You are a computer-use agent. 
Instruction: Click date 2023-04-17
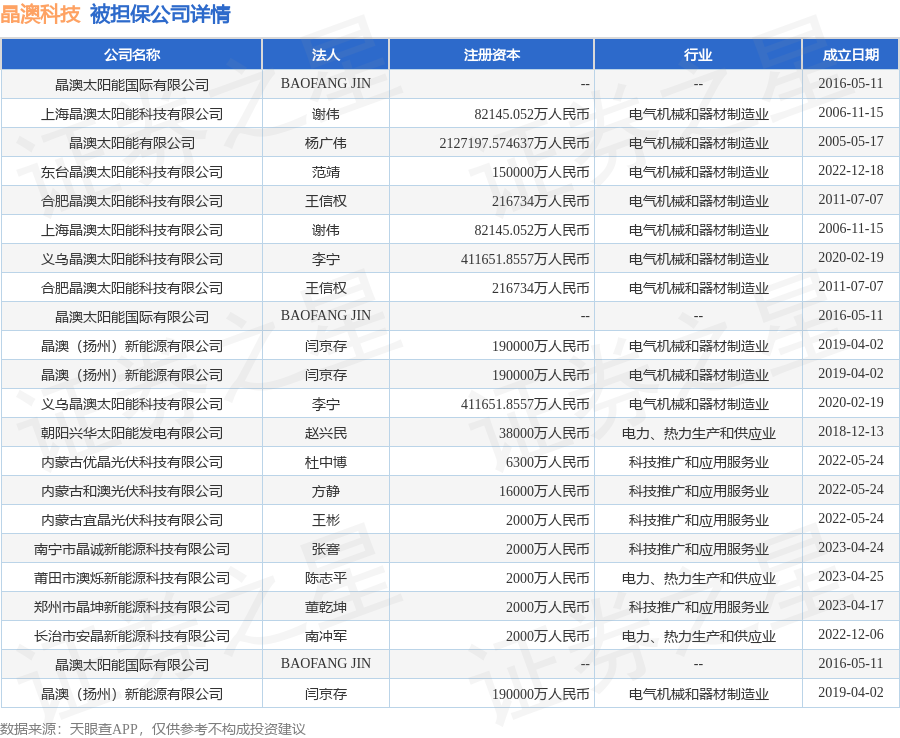point(851,605)
